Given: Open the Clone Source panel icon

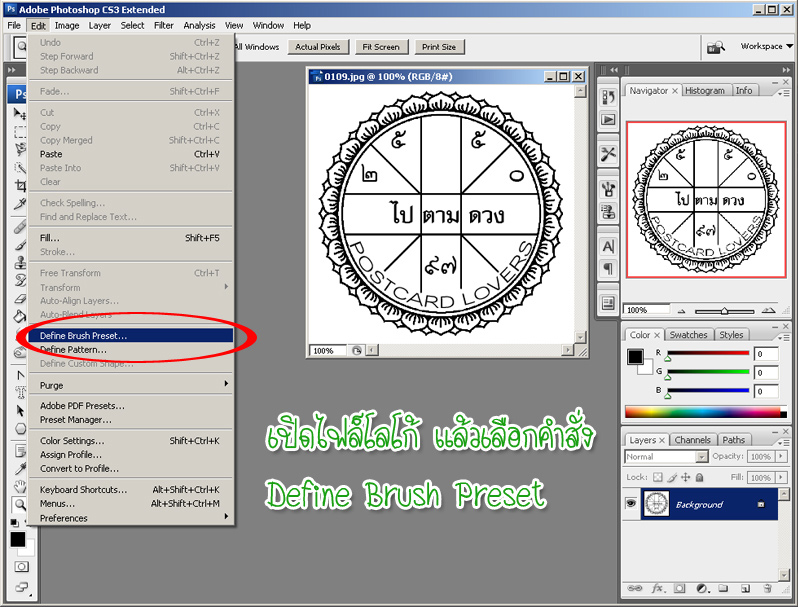Looking at the screenshot, I should pos(608,212).
